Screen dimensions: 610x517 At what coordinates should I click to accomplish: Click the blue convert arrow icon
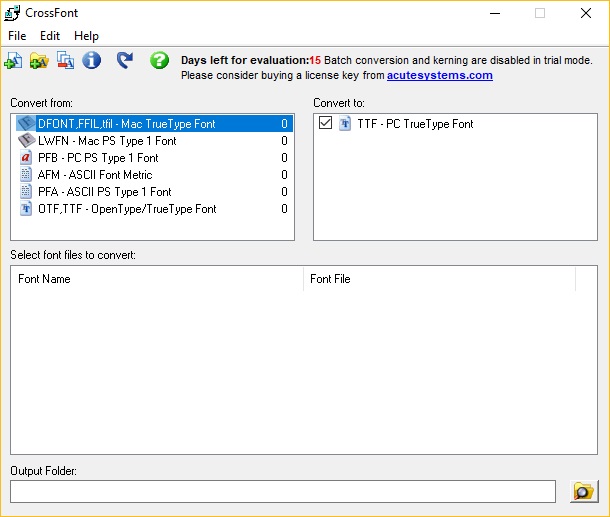[x=125, y=61]
